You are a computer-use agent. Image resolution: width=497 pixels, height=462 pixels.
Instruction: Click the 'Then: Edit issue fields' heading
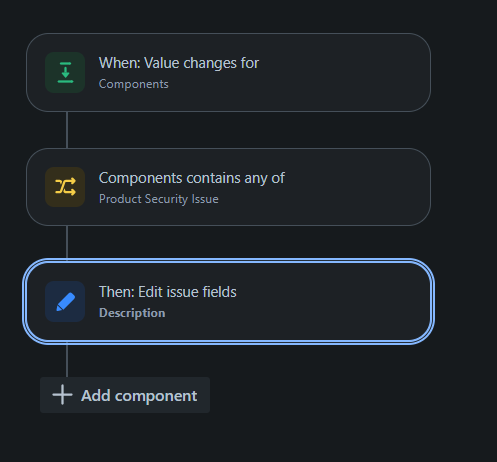pyautogui.click(x=168, y=292)
